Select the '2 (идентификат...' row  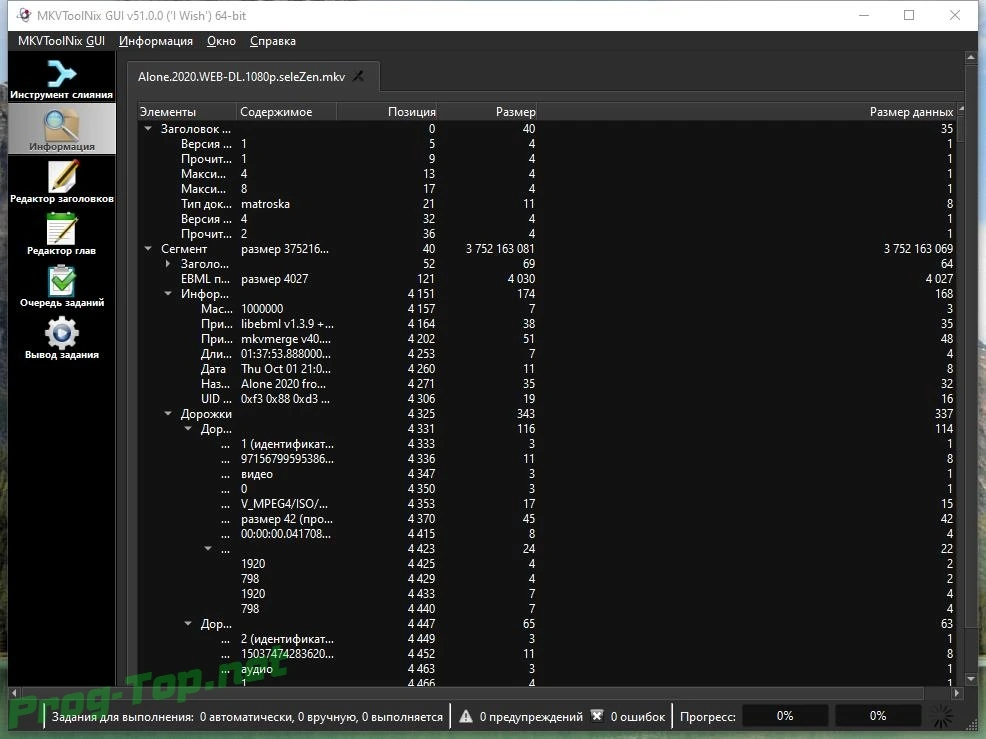tap(546, 639)
